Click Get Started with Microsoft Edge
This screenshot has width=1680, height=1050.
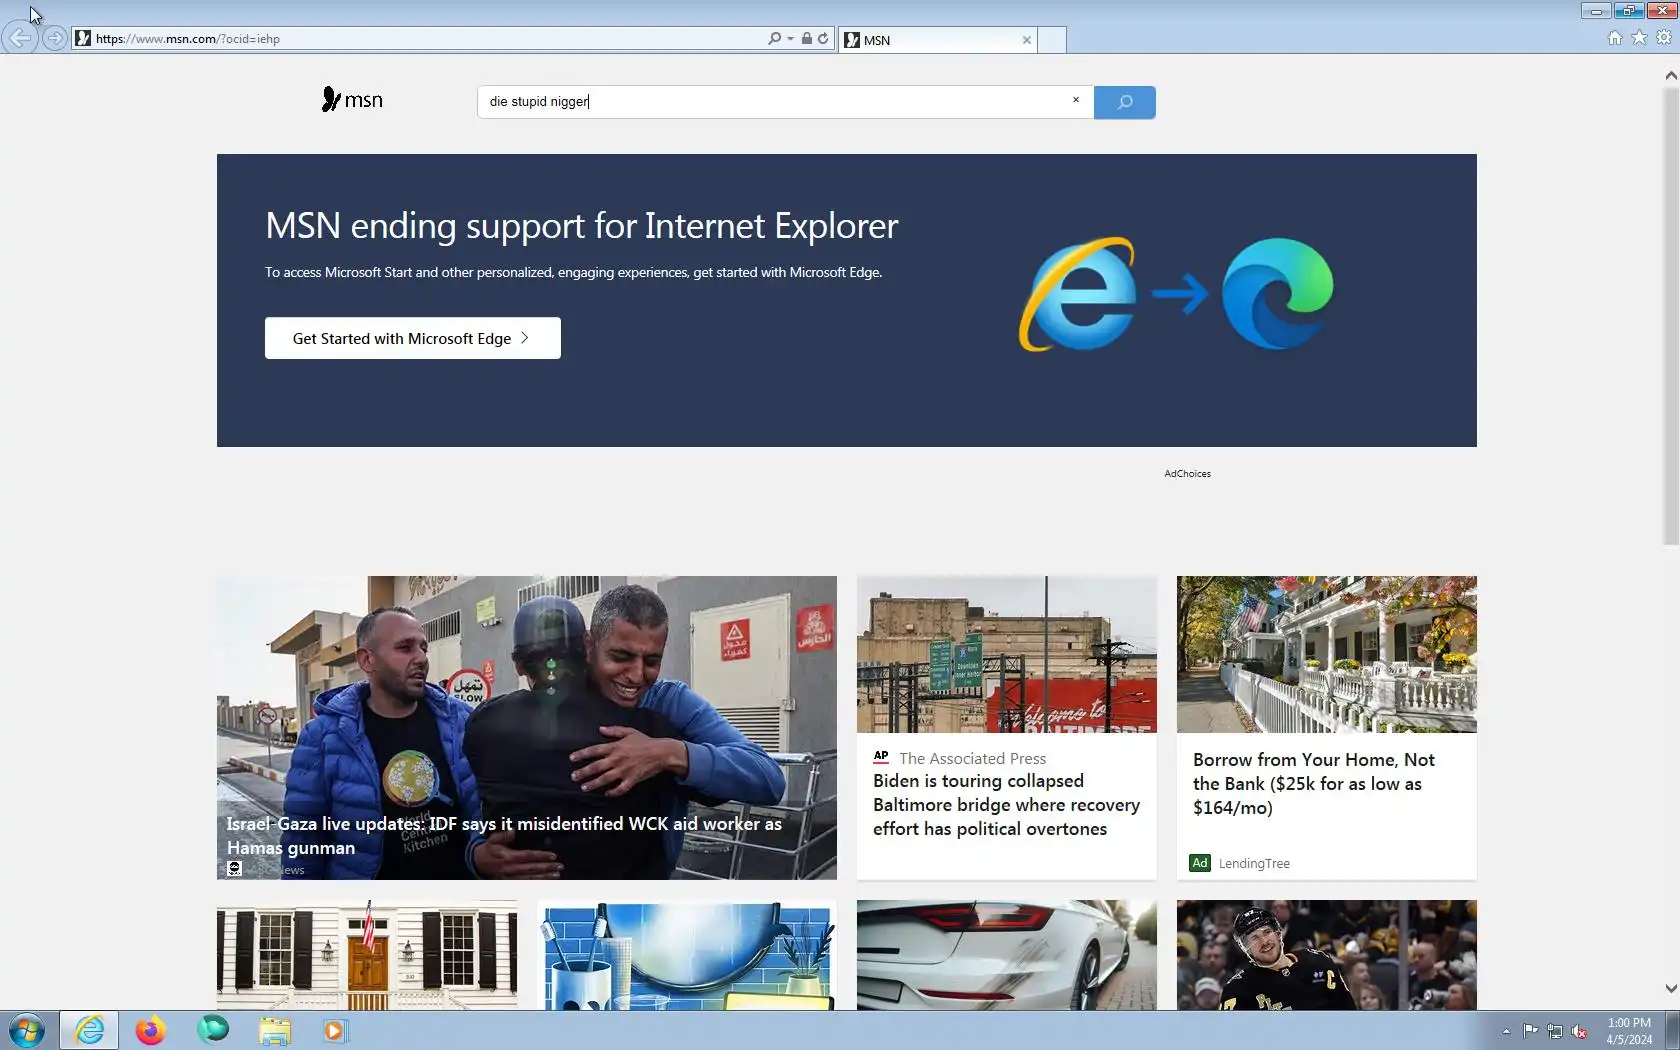coord(413,338)
